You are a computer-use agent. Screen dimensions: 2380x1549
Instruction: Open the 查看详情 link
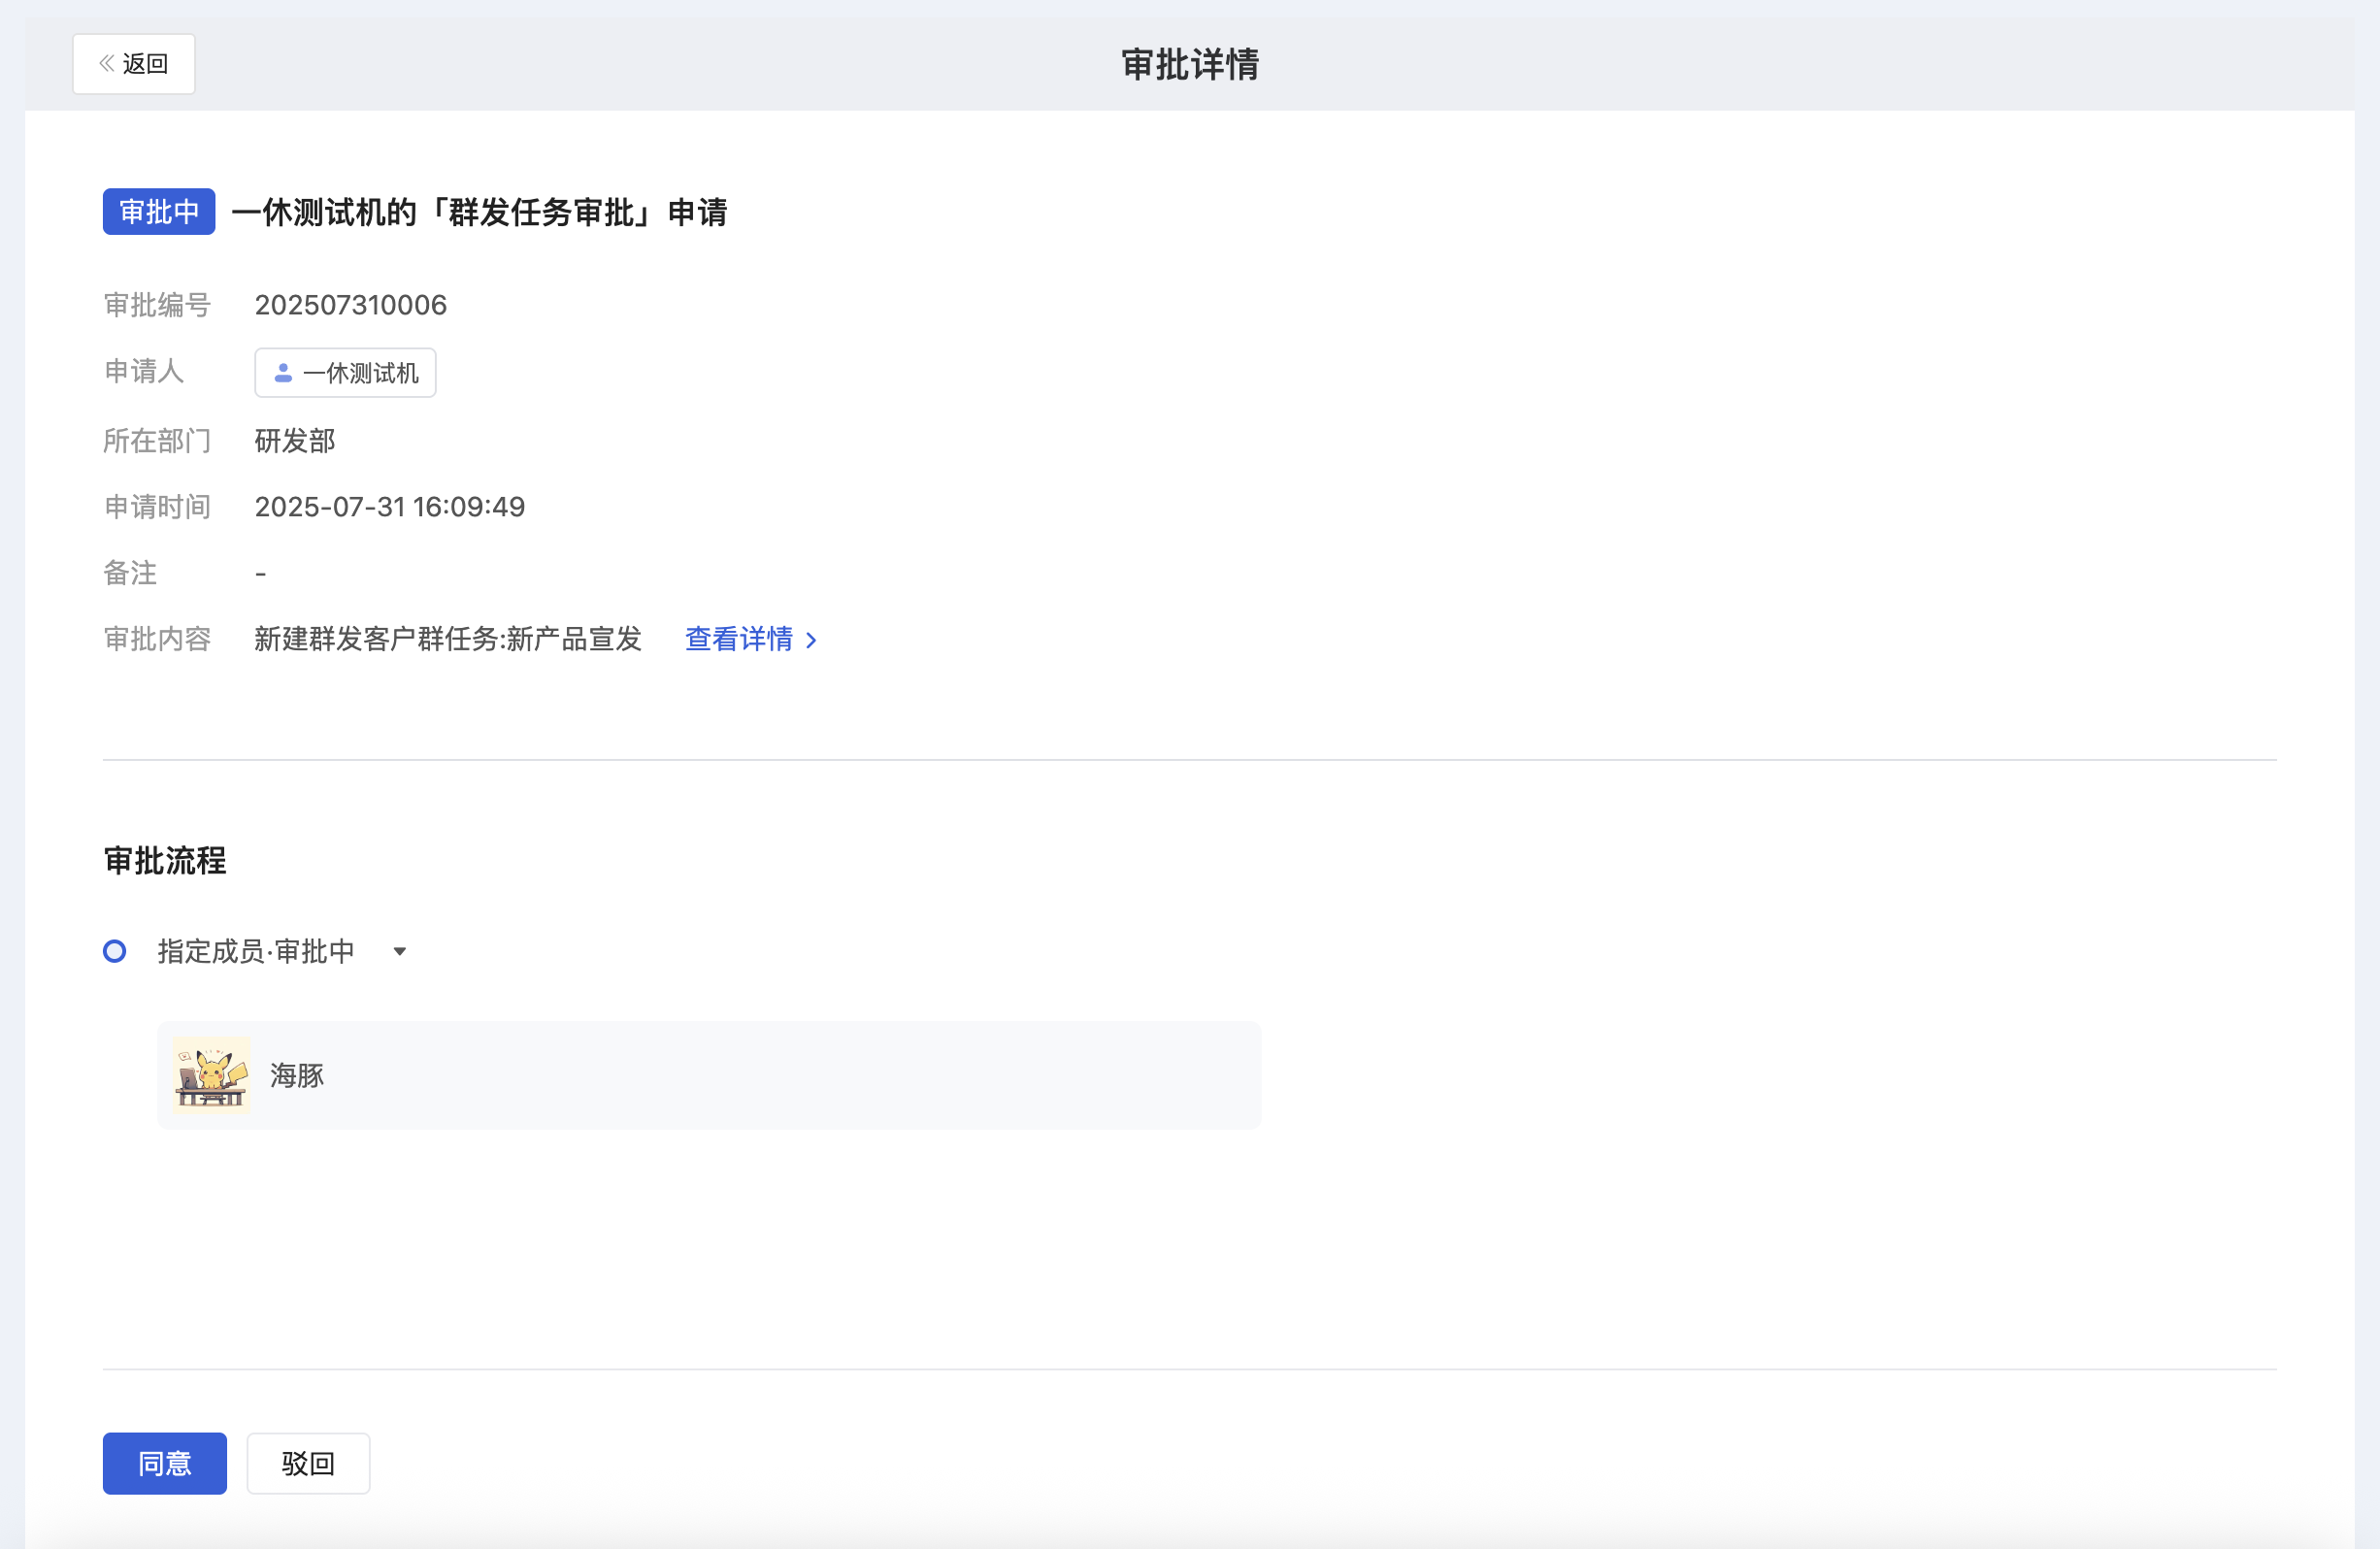click(x=739, y=639)
